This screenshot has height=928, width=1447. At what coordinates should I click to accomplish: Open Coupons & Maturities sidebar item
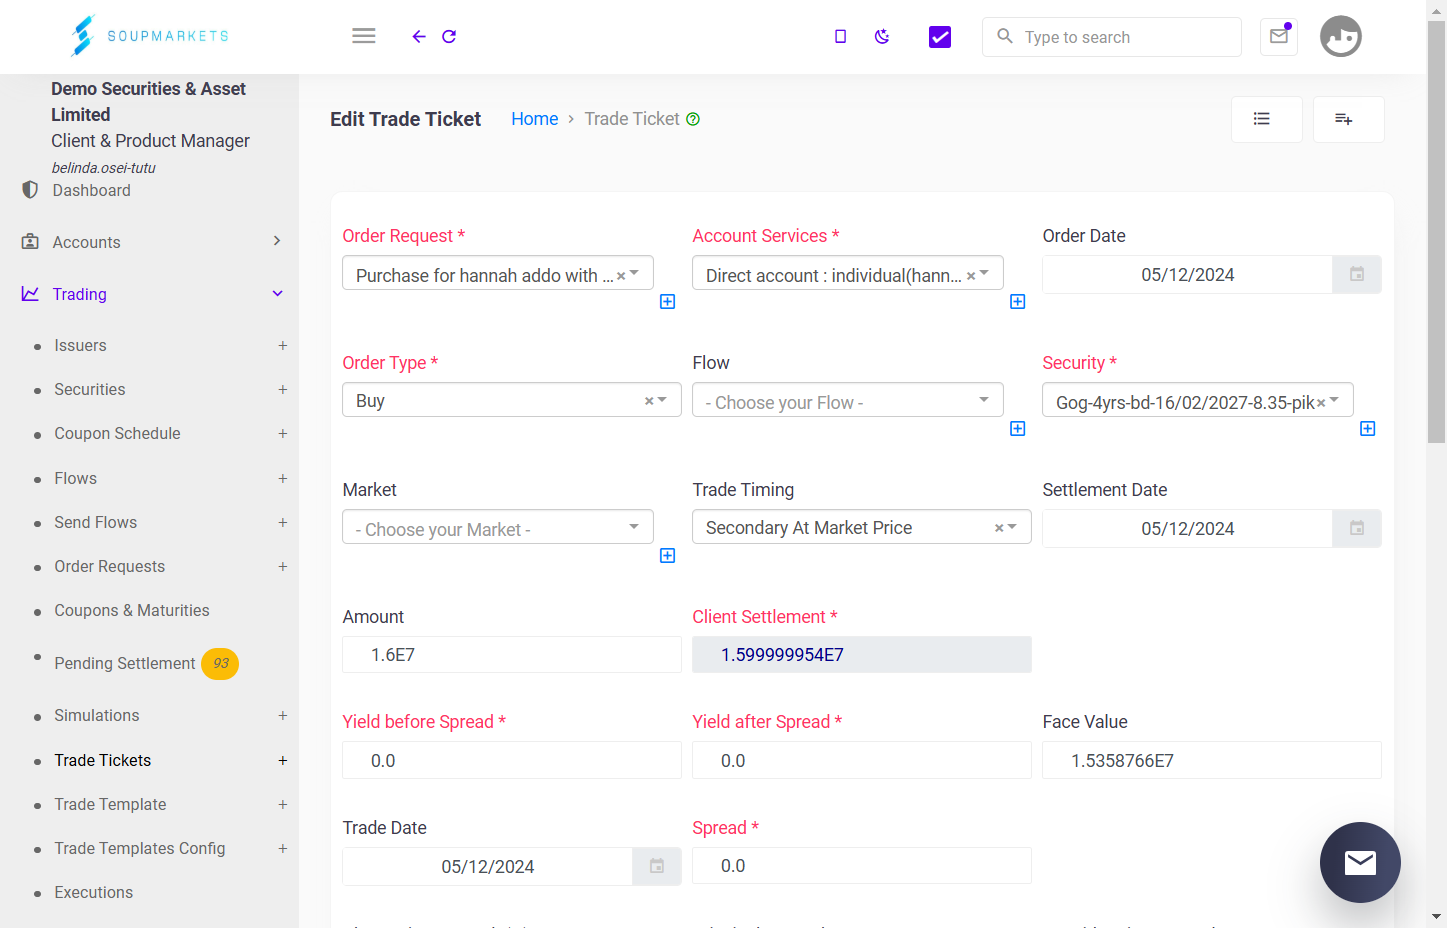pos(132,610)
